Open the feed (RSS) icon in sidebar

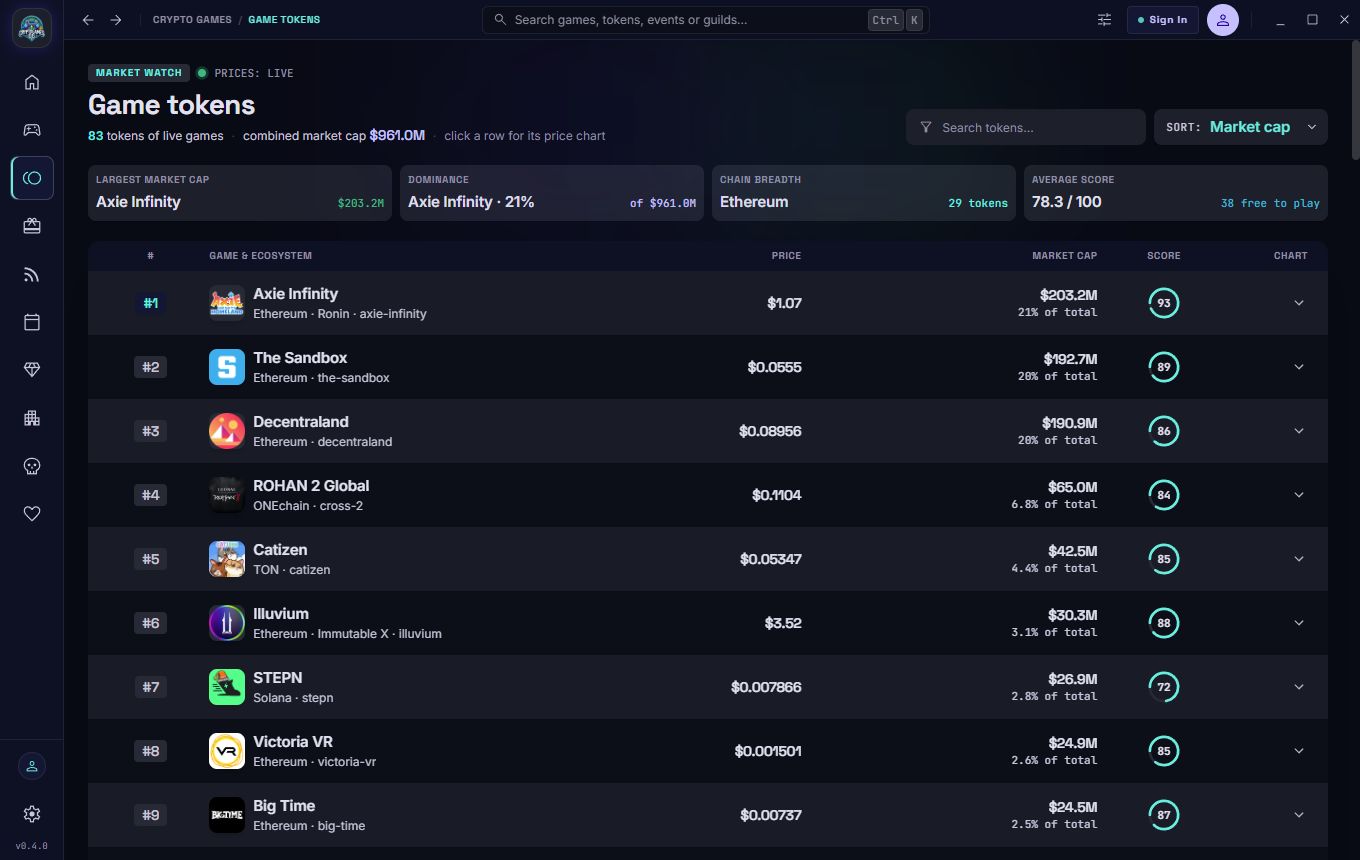click(32, 274)
